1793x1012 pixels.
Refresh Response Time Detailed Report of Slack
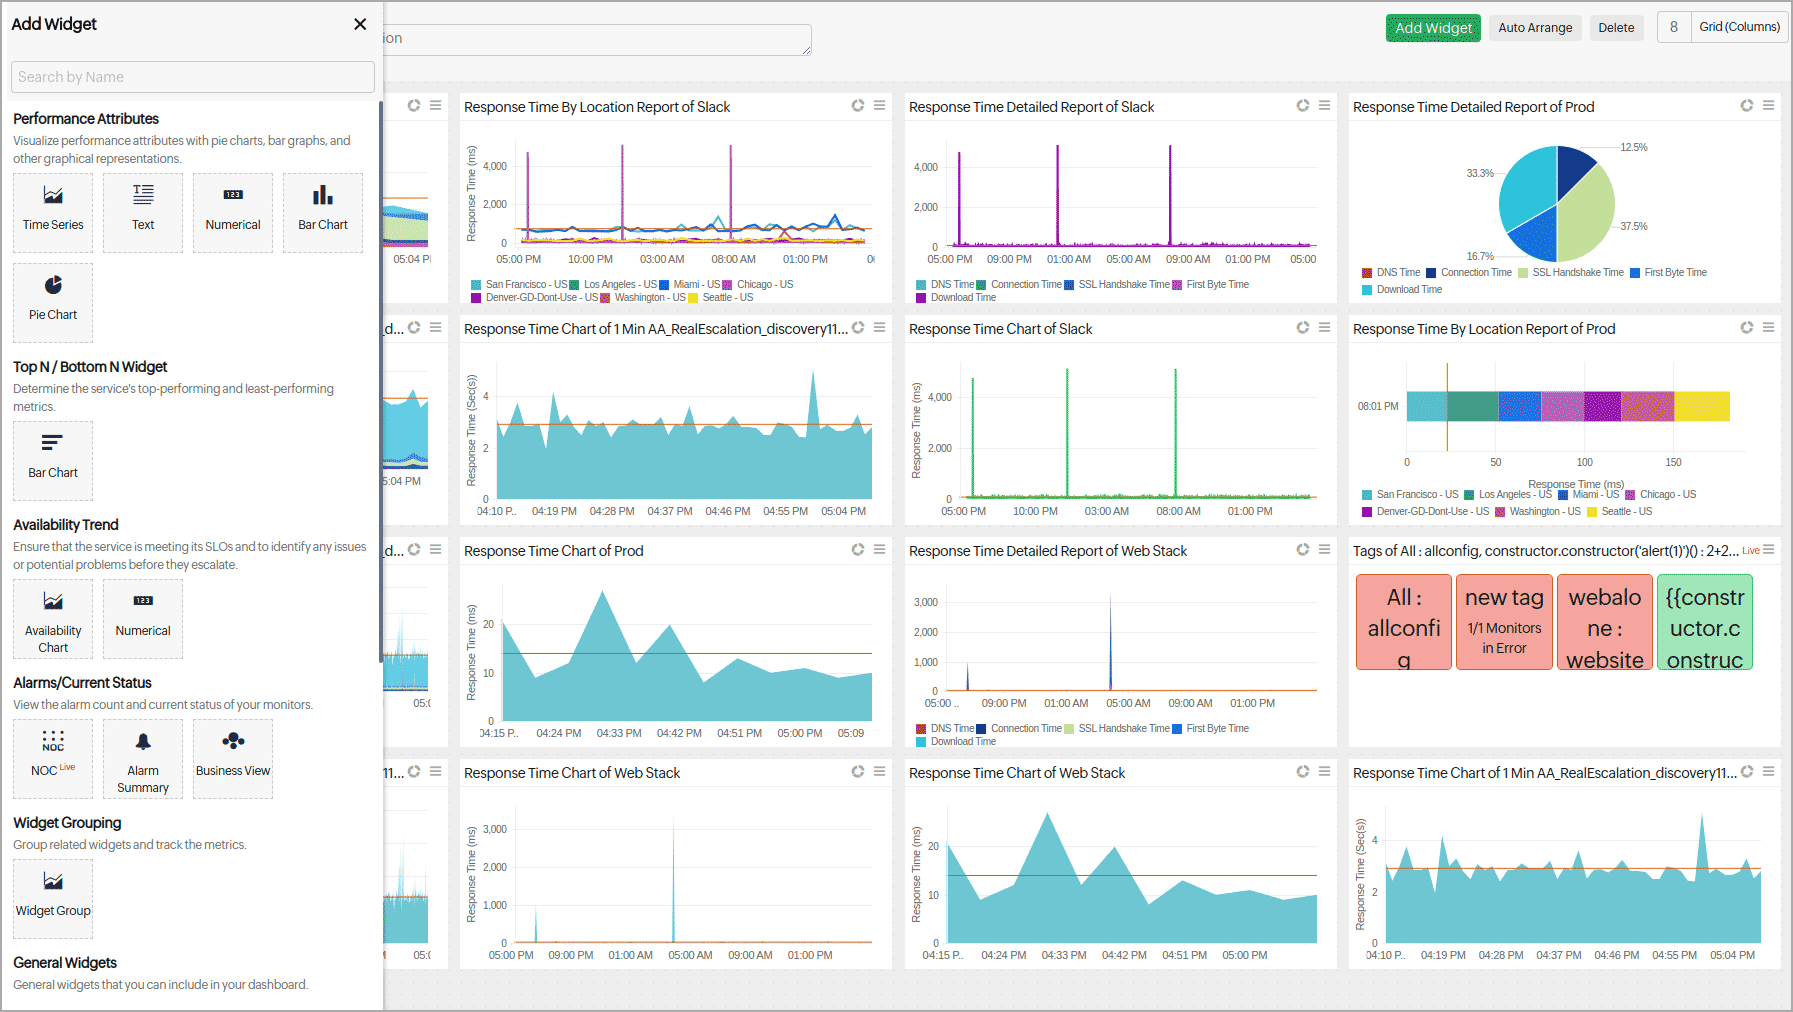click(1303, 105)
